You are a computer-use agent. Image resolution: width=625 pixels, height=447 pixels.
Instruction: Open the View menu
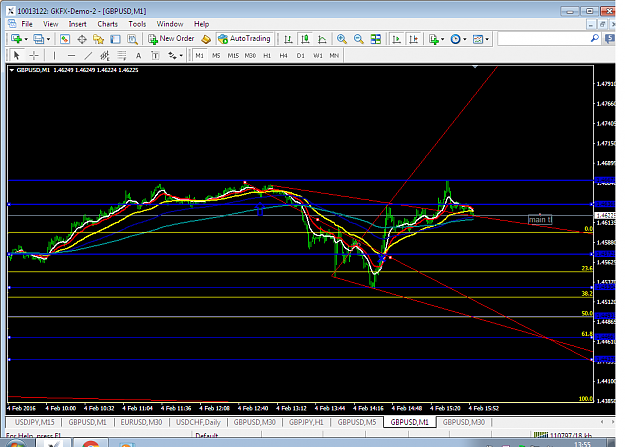point(51,24)
